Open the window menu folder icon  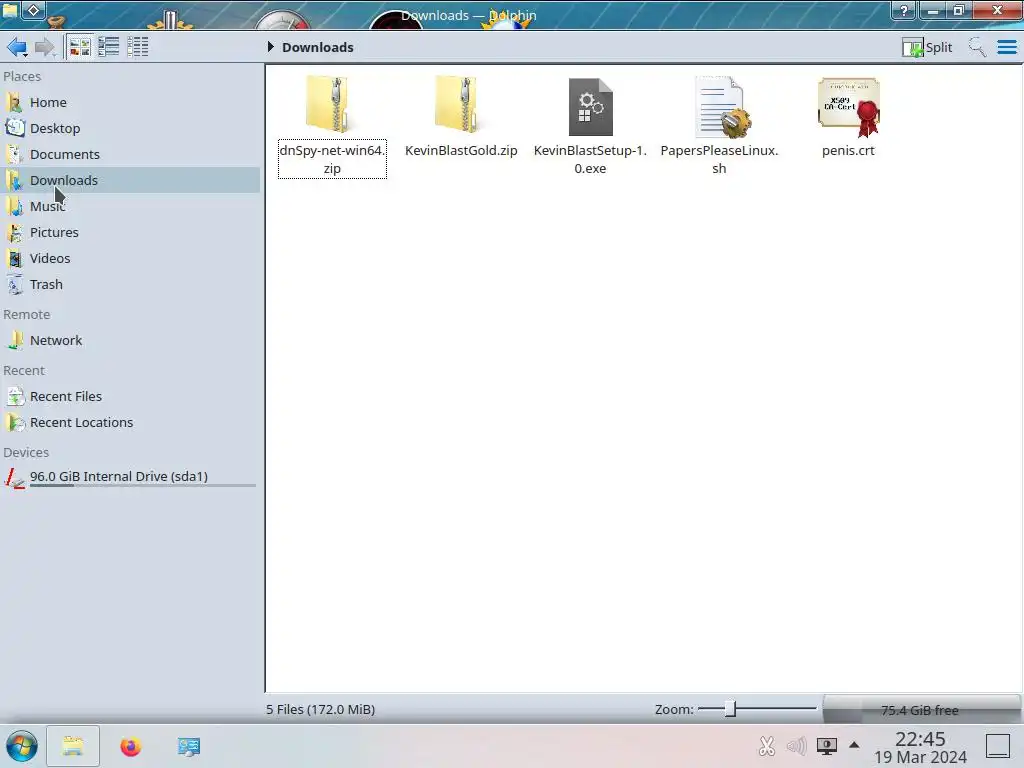point(10,9)
